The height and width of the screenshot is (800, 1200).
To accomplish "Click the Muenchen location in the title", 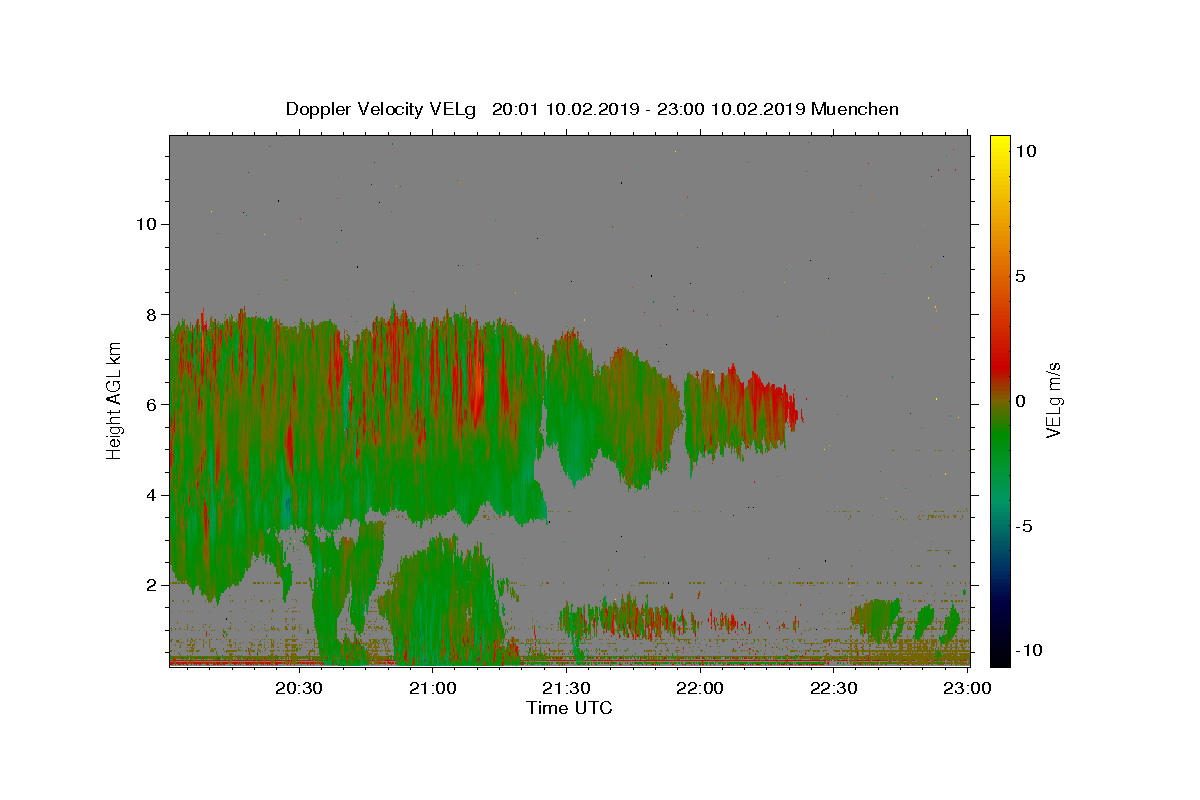I will (x=855, y=109).
